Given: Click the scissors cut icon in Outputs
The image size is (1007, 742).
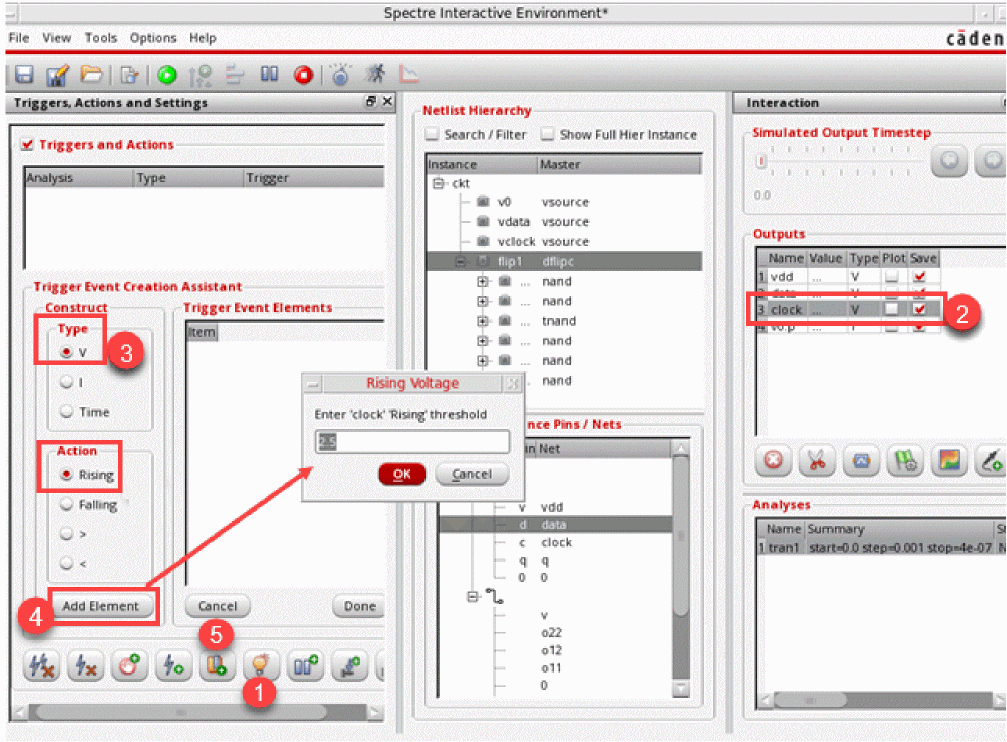Looking at the screenshot, I should 817,460.
